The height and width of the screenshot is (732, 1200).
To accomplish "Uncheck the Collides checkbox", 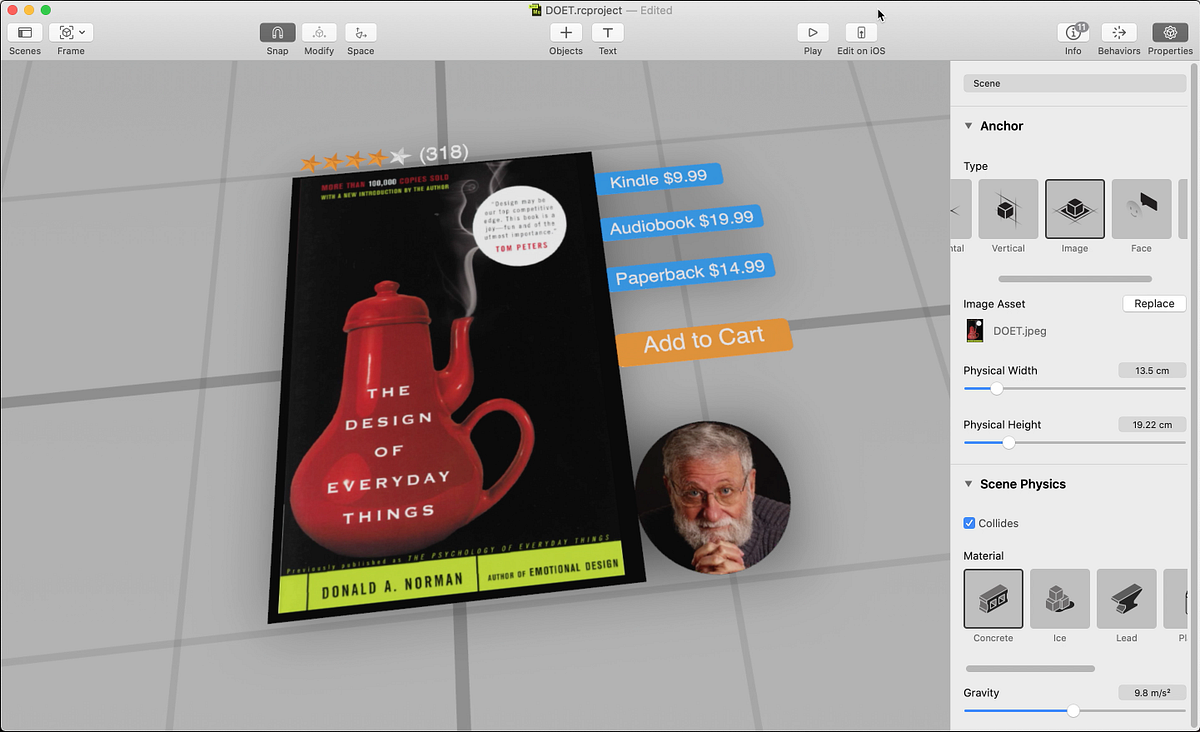I will pyautogui.click(x=969, y=523).
